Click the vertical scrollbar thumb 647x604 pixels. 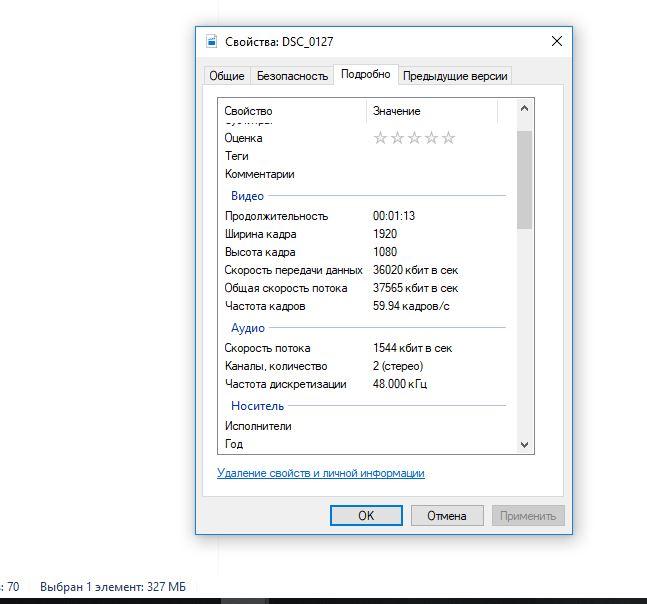(524, 180)
